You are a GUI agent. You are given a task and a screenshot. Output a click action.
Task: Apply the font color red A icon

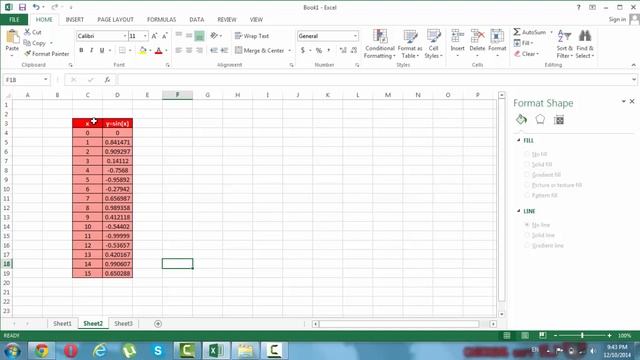coord(159,50)
